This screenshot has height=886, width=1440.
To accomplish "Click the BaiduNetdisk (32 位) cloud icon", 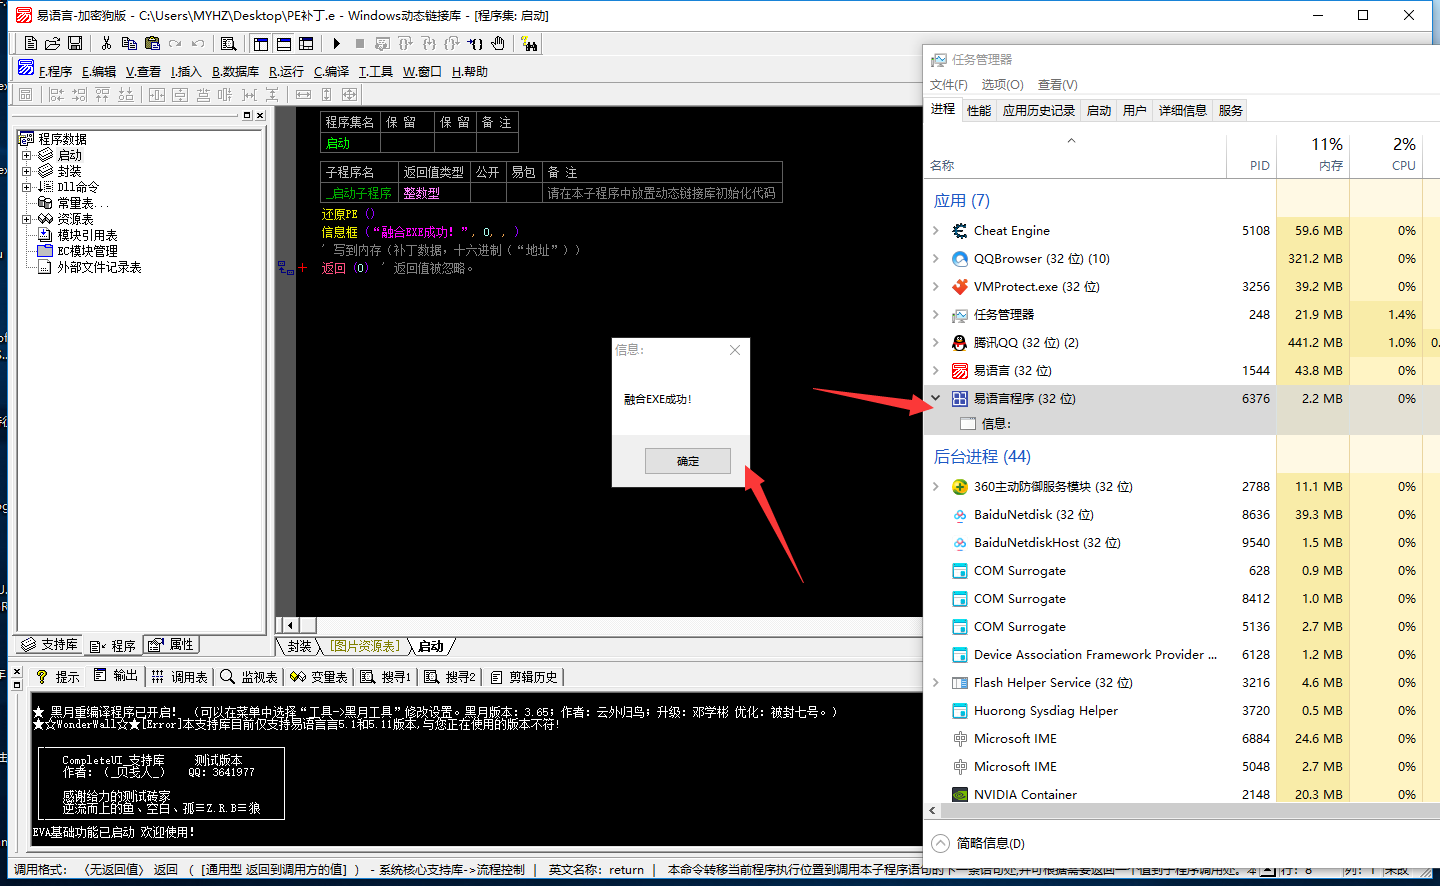I will point(959,515).
